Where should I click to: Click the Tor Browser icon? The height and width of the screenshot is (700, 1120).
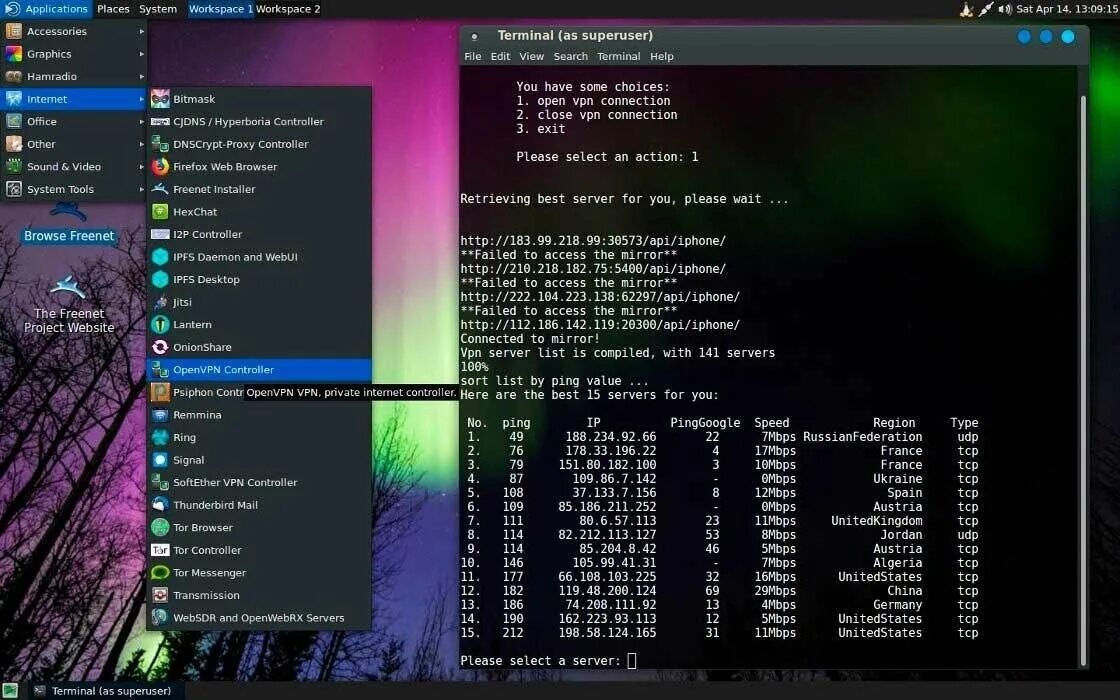coord(160,527)
